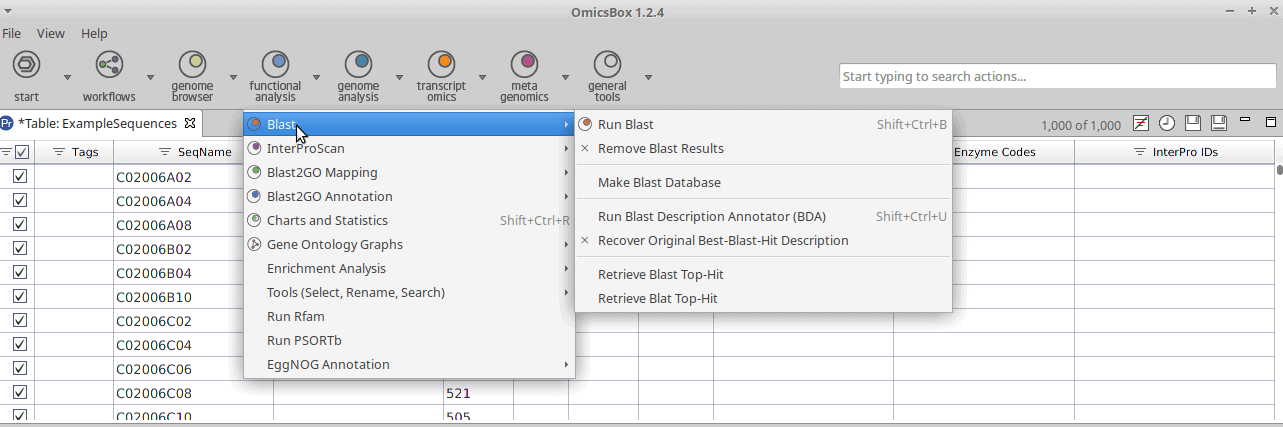Open the Blast2GO Annotation submenu
1283x427 pixels.
[x=409, y=196]
